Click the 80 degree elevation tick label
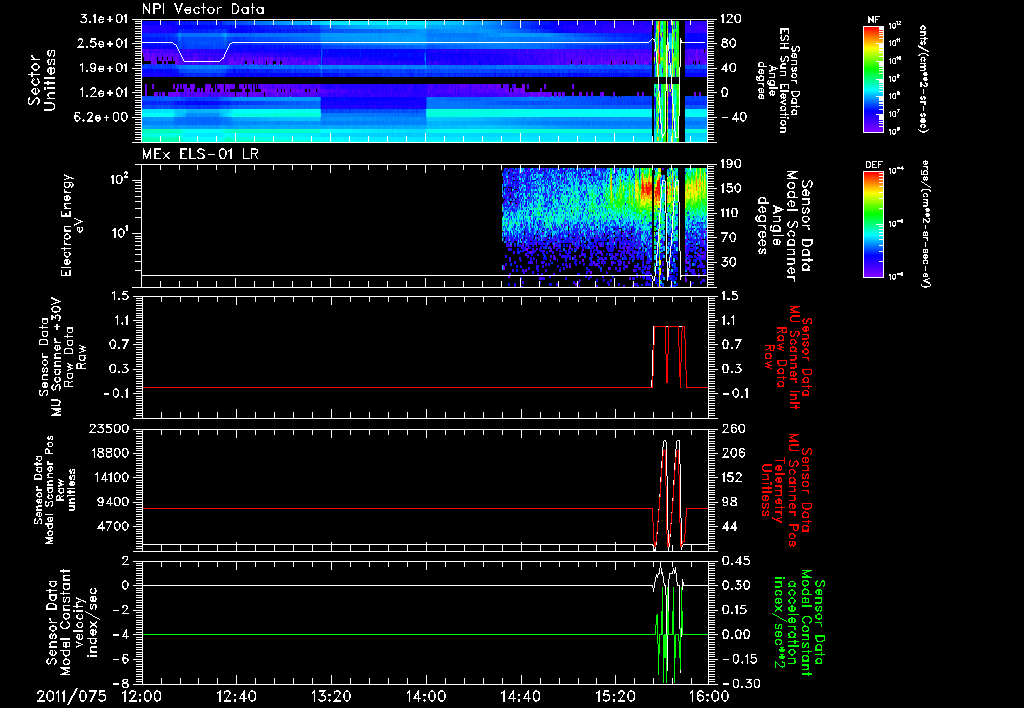The height and width of the screenshot is (708, 1024). click(x=728, y=43)
